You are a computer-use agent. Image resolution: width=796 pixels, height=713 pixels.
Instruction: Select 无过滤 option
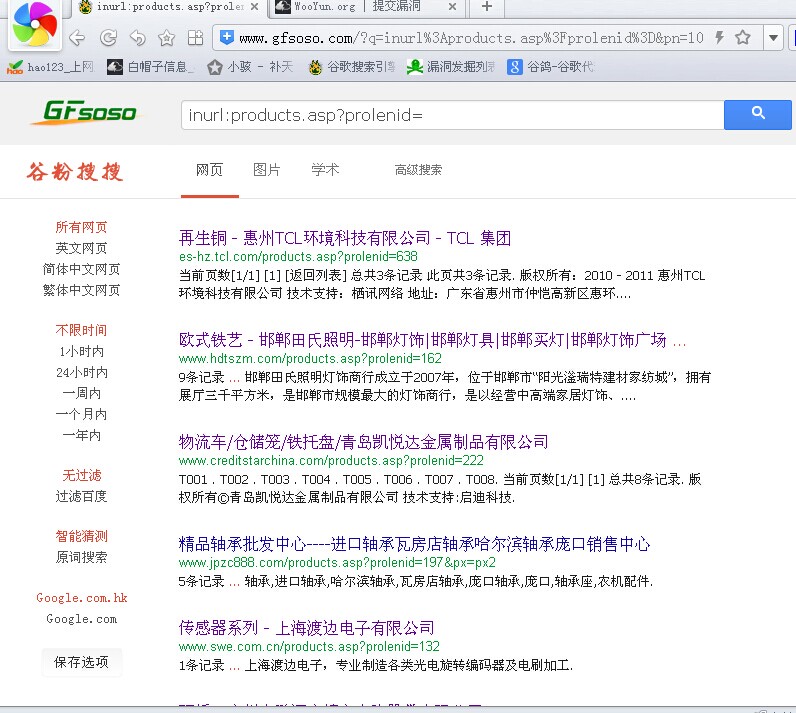tap(81, 475)
